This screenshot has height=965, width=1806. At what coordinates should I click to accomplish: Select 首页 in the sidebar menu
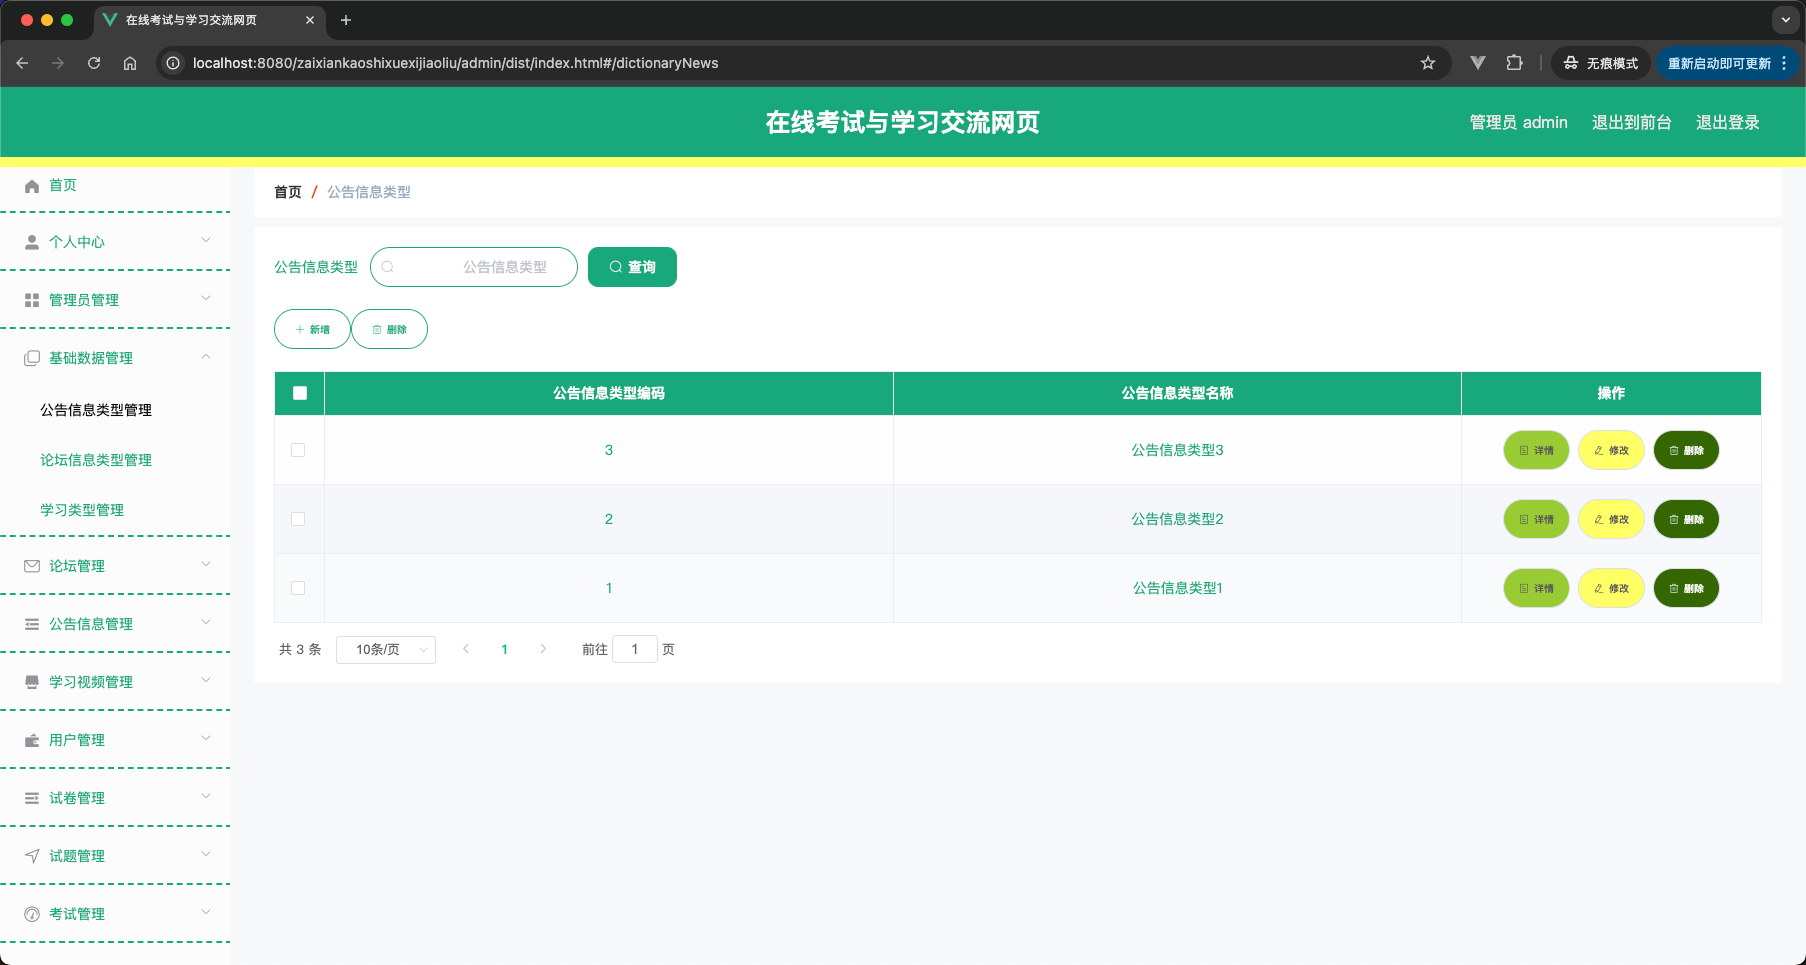[63, 185]
